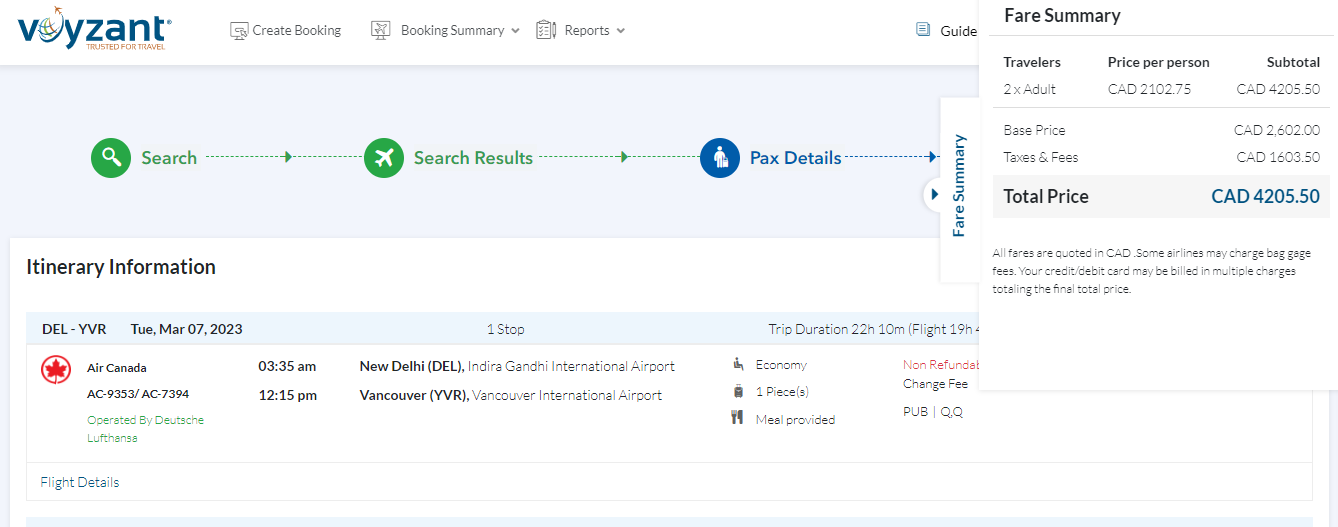
Task: Click the Change Fee link
Action: (935, 384)
